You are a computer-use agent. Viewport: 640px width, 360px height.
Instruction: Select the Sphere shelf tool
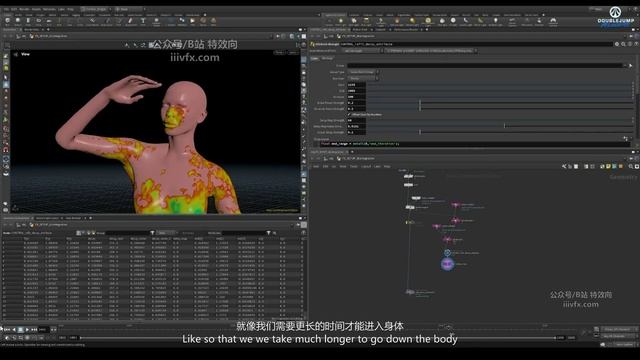tap(18, 21)
